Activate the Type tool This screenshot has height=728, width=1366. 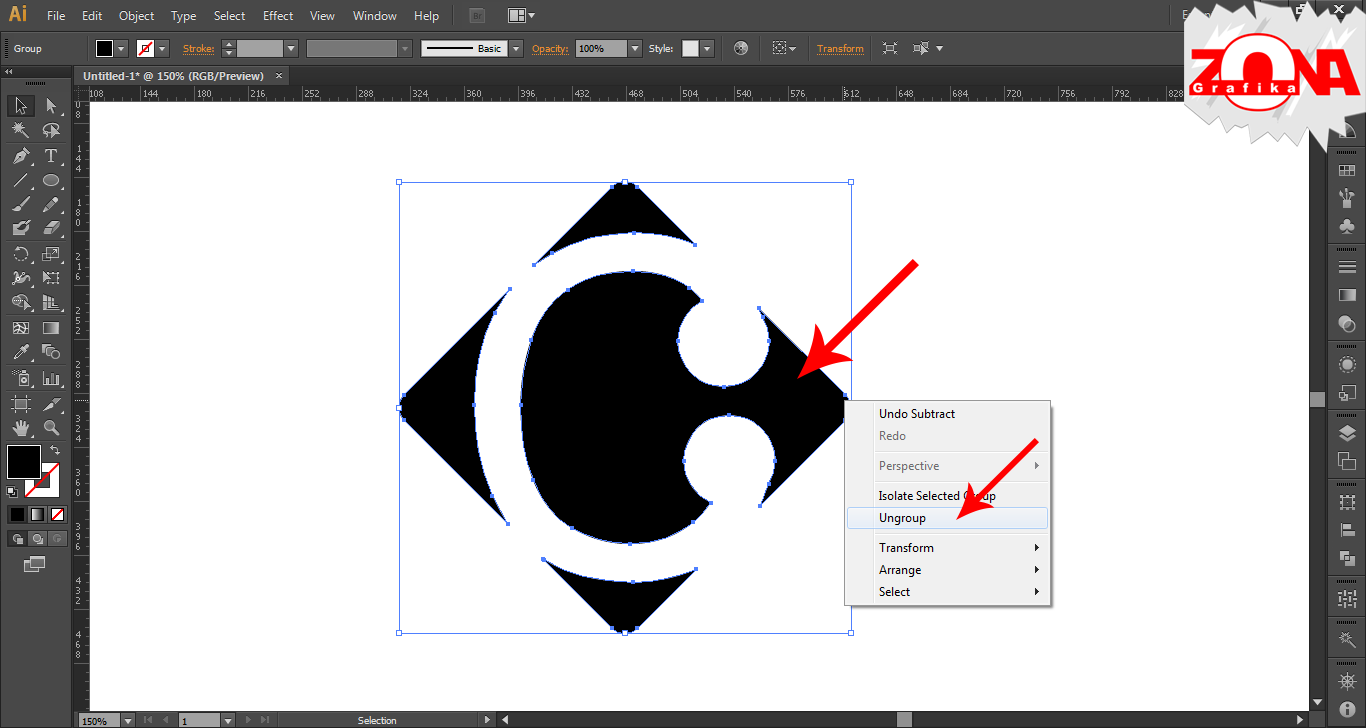coord(51,156)
